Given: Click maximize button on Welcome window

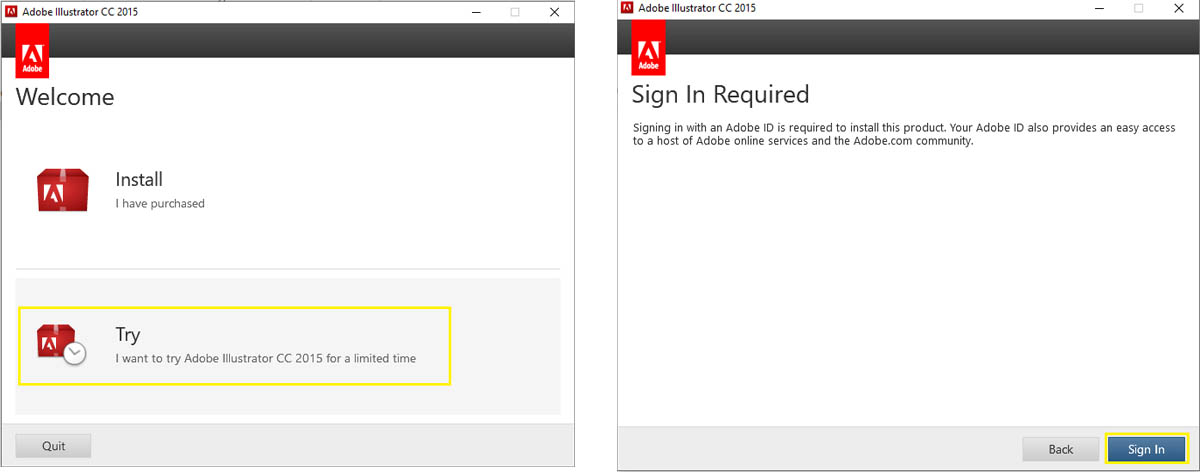Looking at the screenshot, I should [x=515, y=12].
